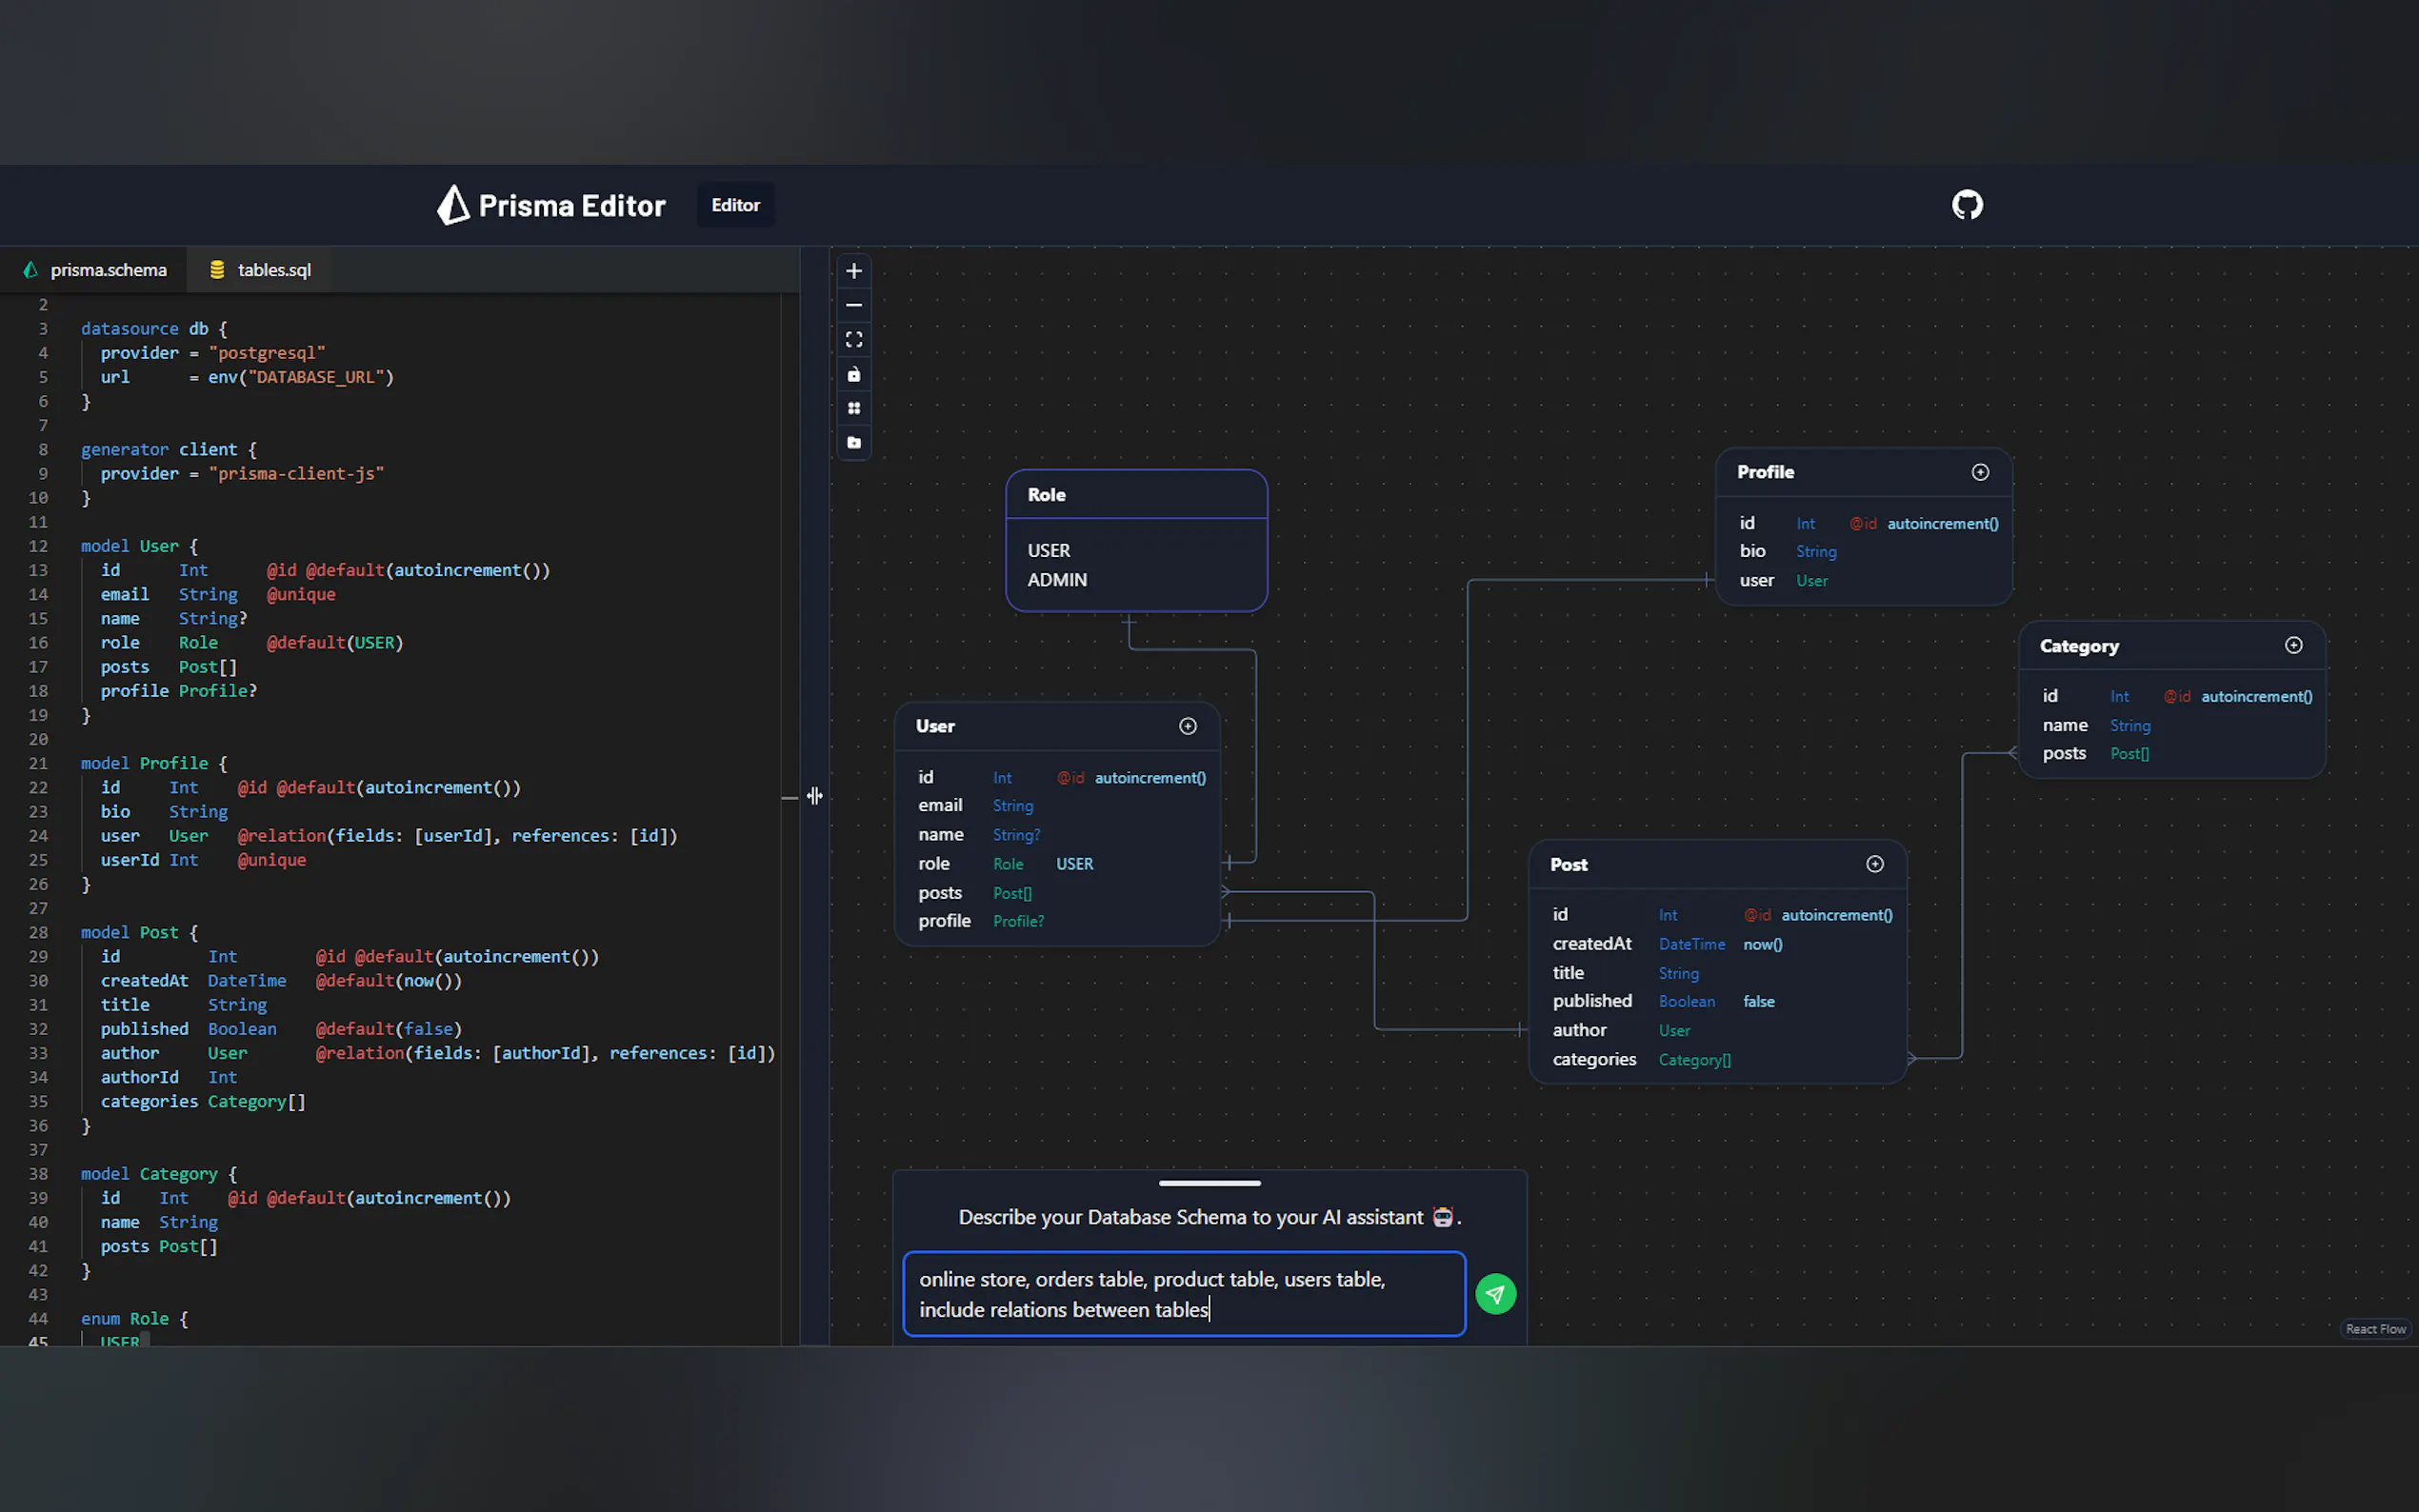Expand the Profile model plus icon
Screen dimensions: 2419x1512
(x=1979, y=472)
